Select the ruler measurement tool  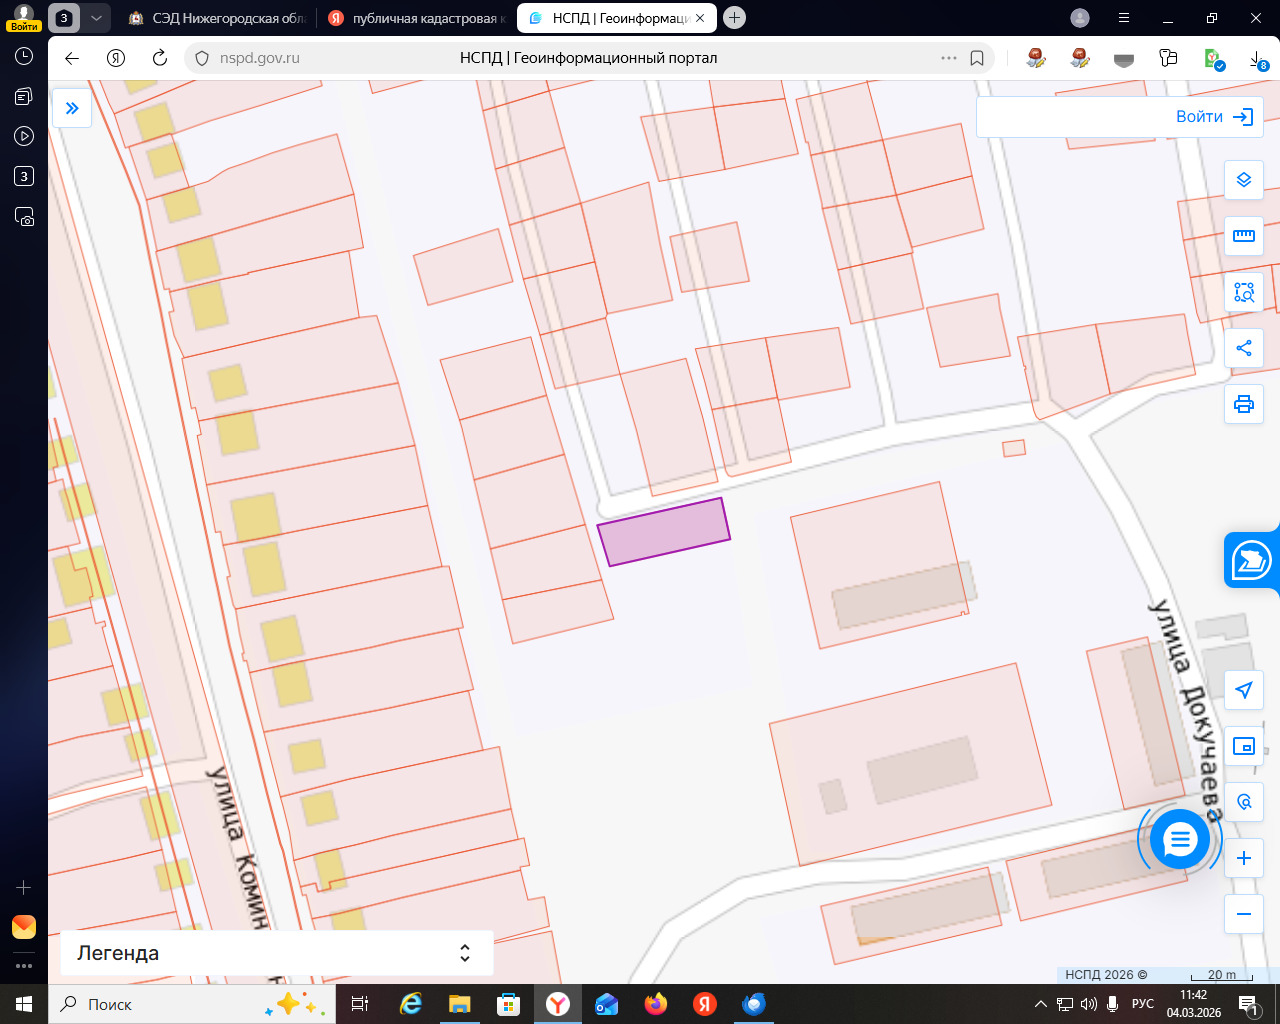1244,236
